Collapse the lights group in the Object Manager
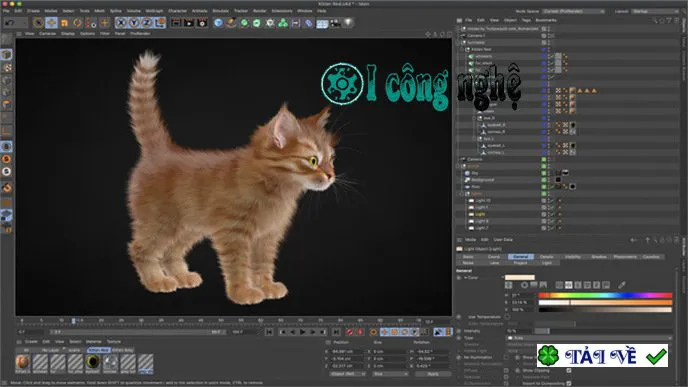This screenshot has width=688, height=387. (462, 194)
